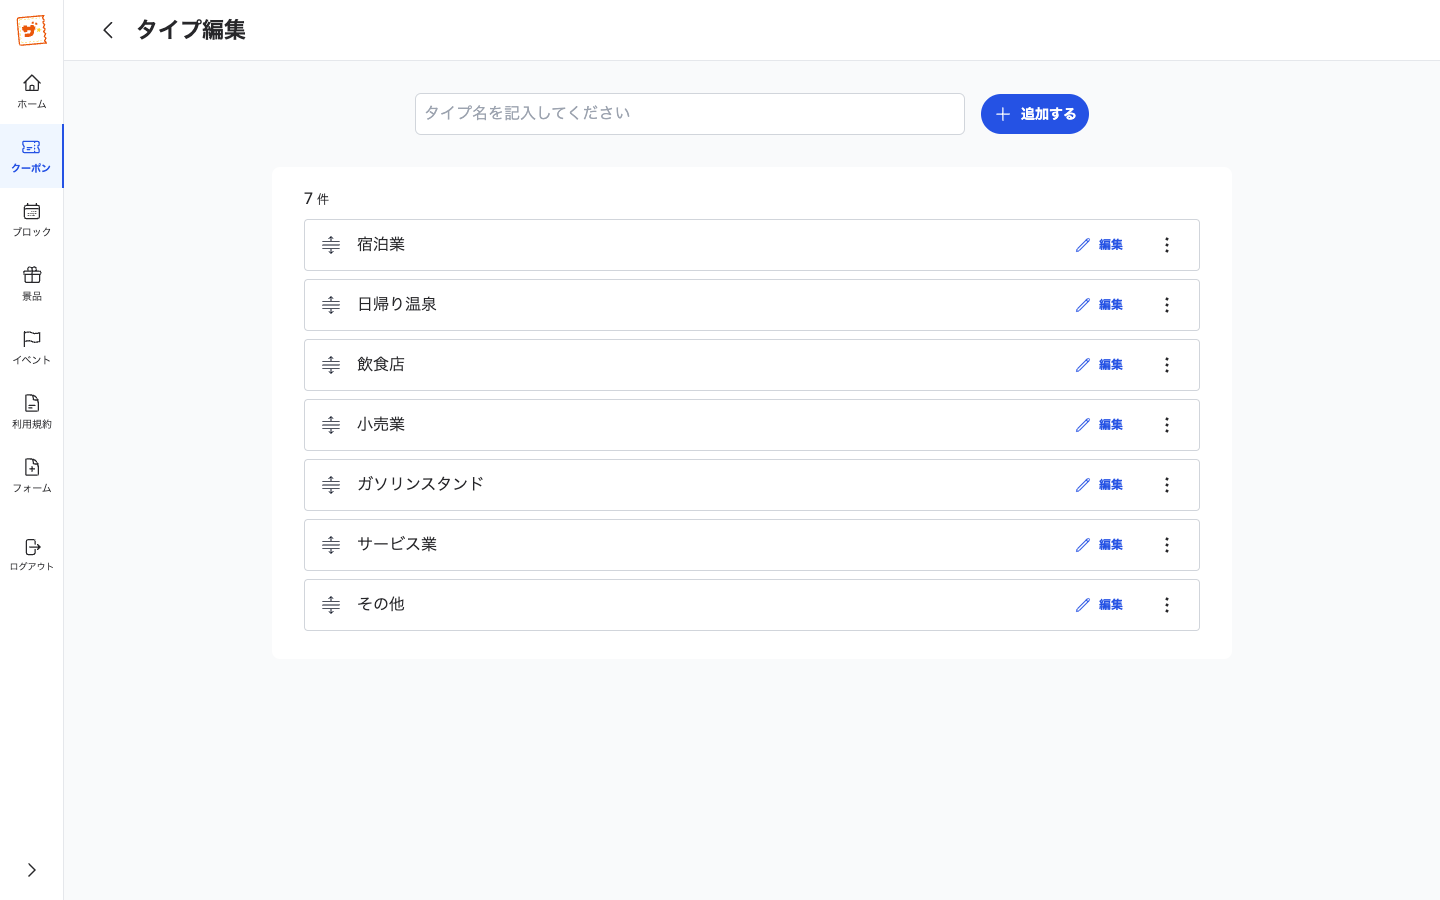This screenshot has width=1440, height=900.
Task: Click the タイプ編集 page title
Action: [191, 30]
